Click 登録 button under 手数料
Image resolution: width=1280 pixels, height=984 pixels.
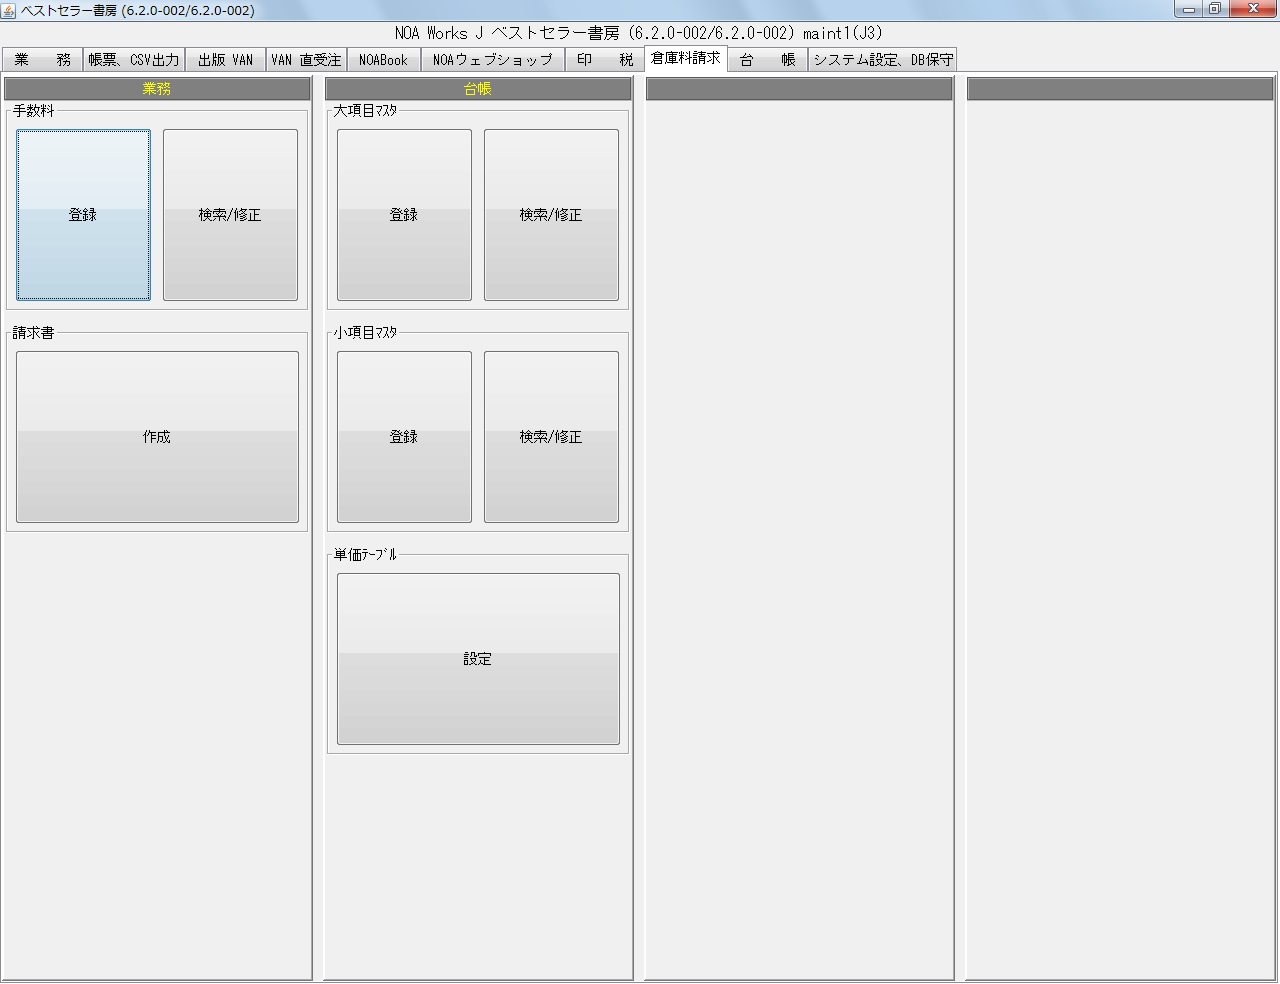[83, 215]
